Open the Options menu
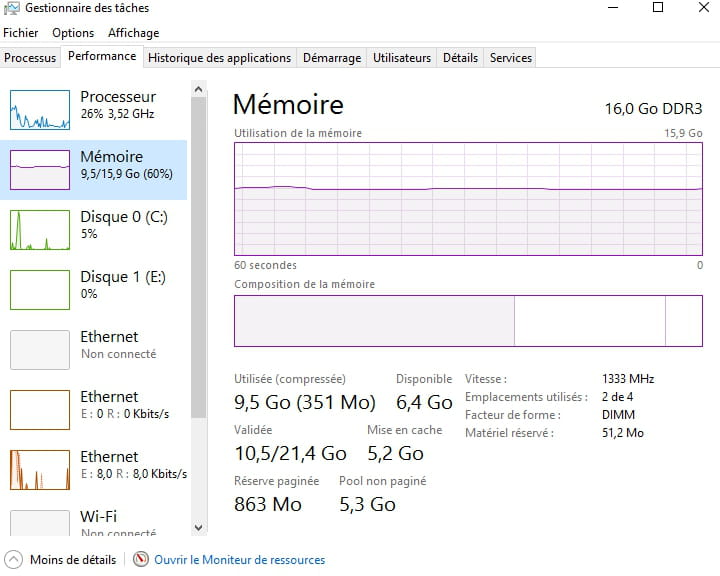The width and height of the screenshot is (720, 576). click(73, 33)
